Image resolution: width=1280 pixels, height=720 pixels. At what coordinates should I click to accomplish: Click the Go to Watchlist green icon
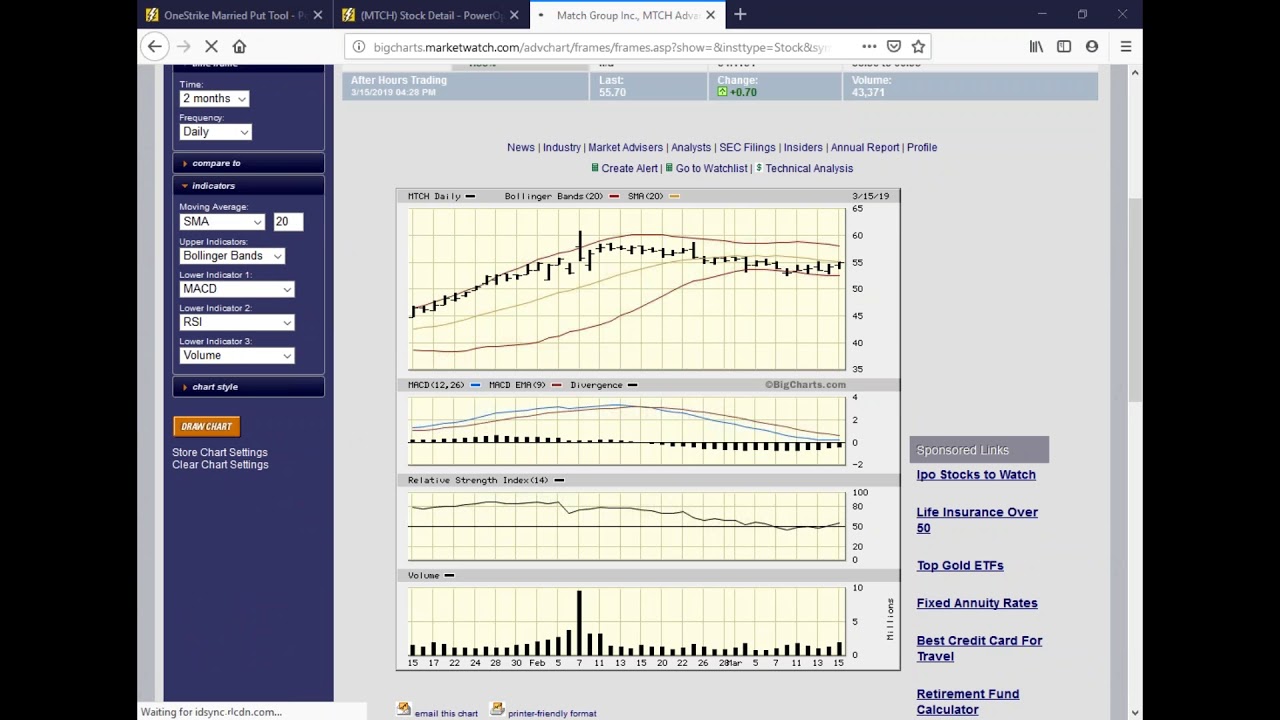(669, 168)
